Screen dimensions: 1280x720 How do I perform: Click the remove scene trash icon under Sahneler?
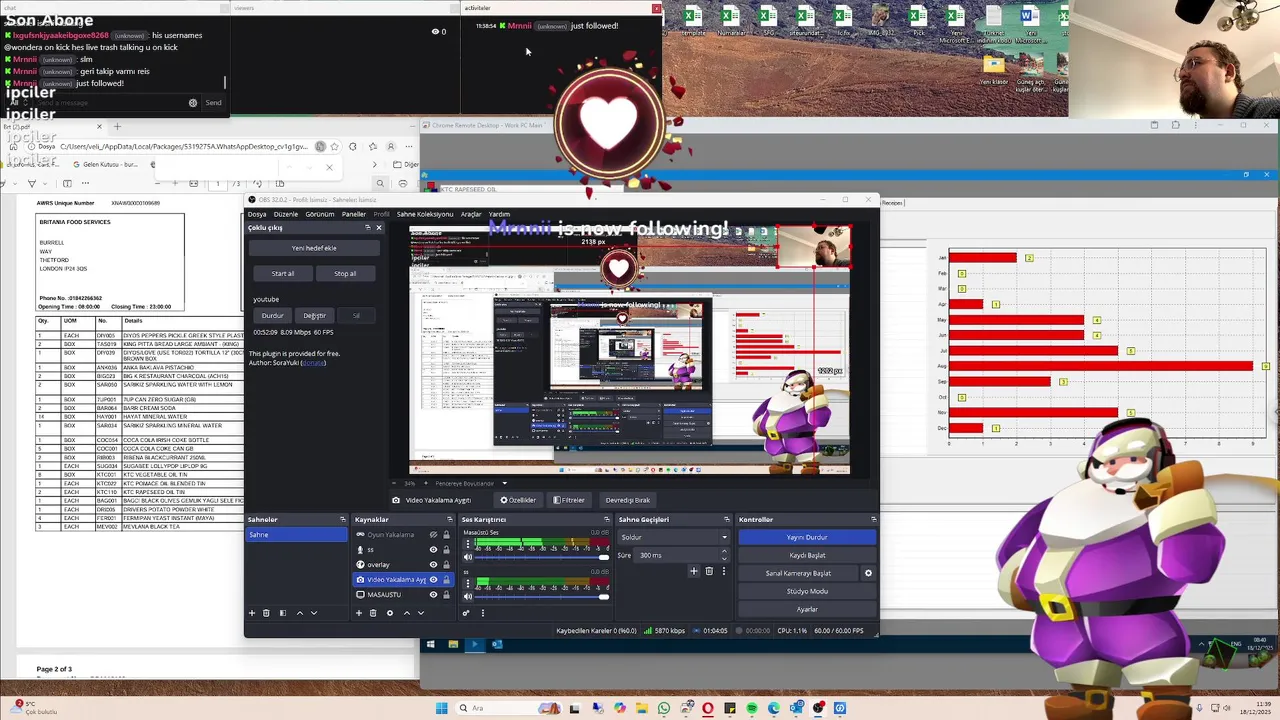tap(266, 613)
